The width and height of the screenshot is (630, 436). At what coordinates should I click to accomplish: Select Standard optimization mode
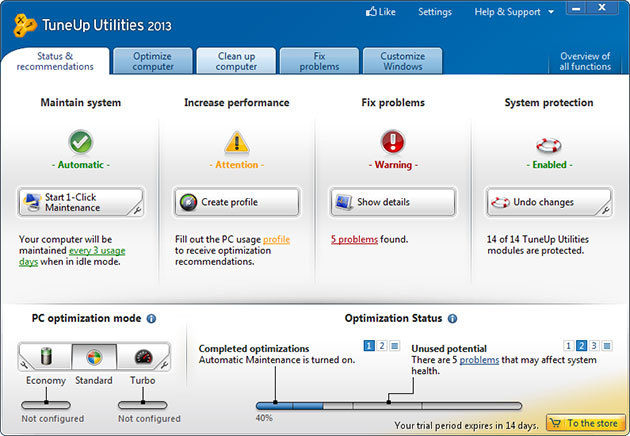click(x=94, y=356)
